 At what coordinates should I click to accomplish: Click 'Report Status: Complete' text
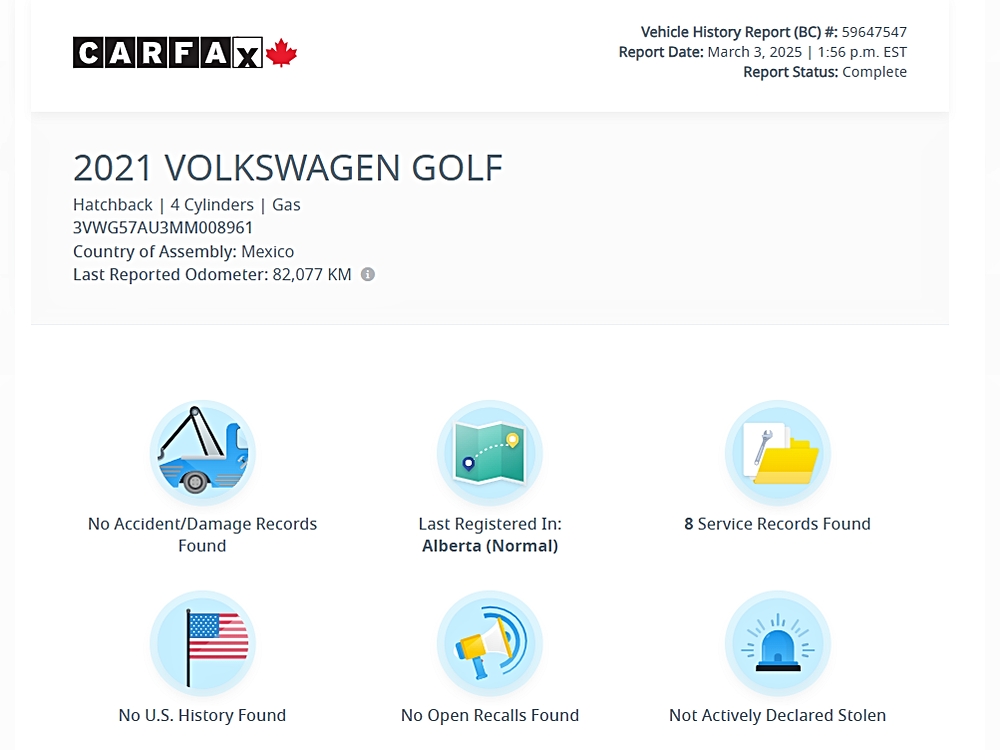[x=825, y=71]
